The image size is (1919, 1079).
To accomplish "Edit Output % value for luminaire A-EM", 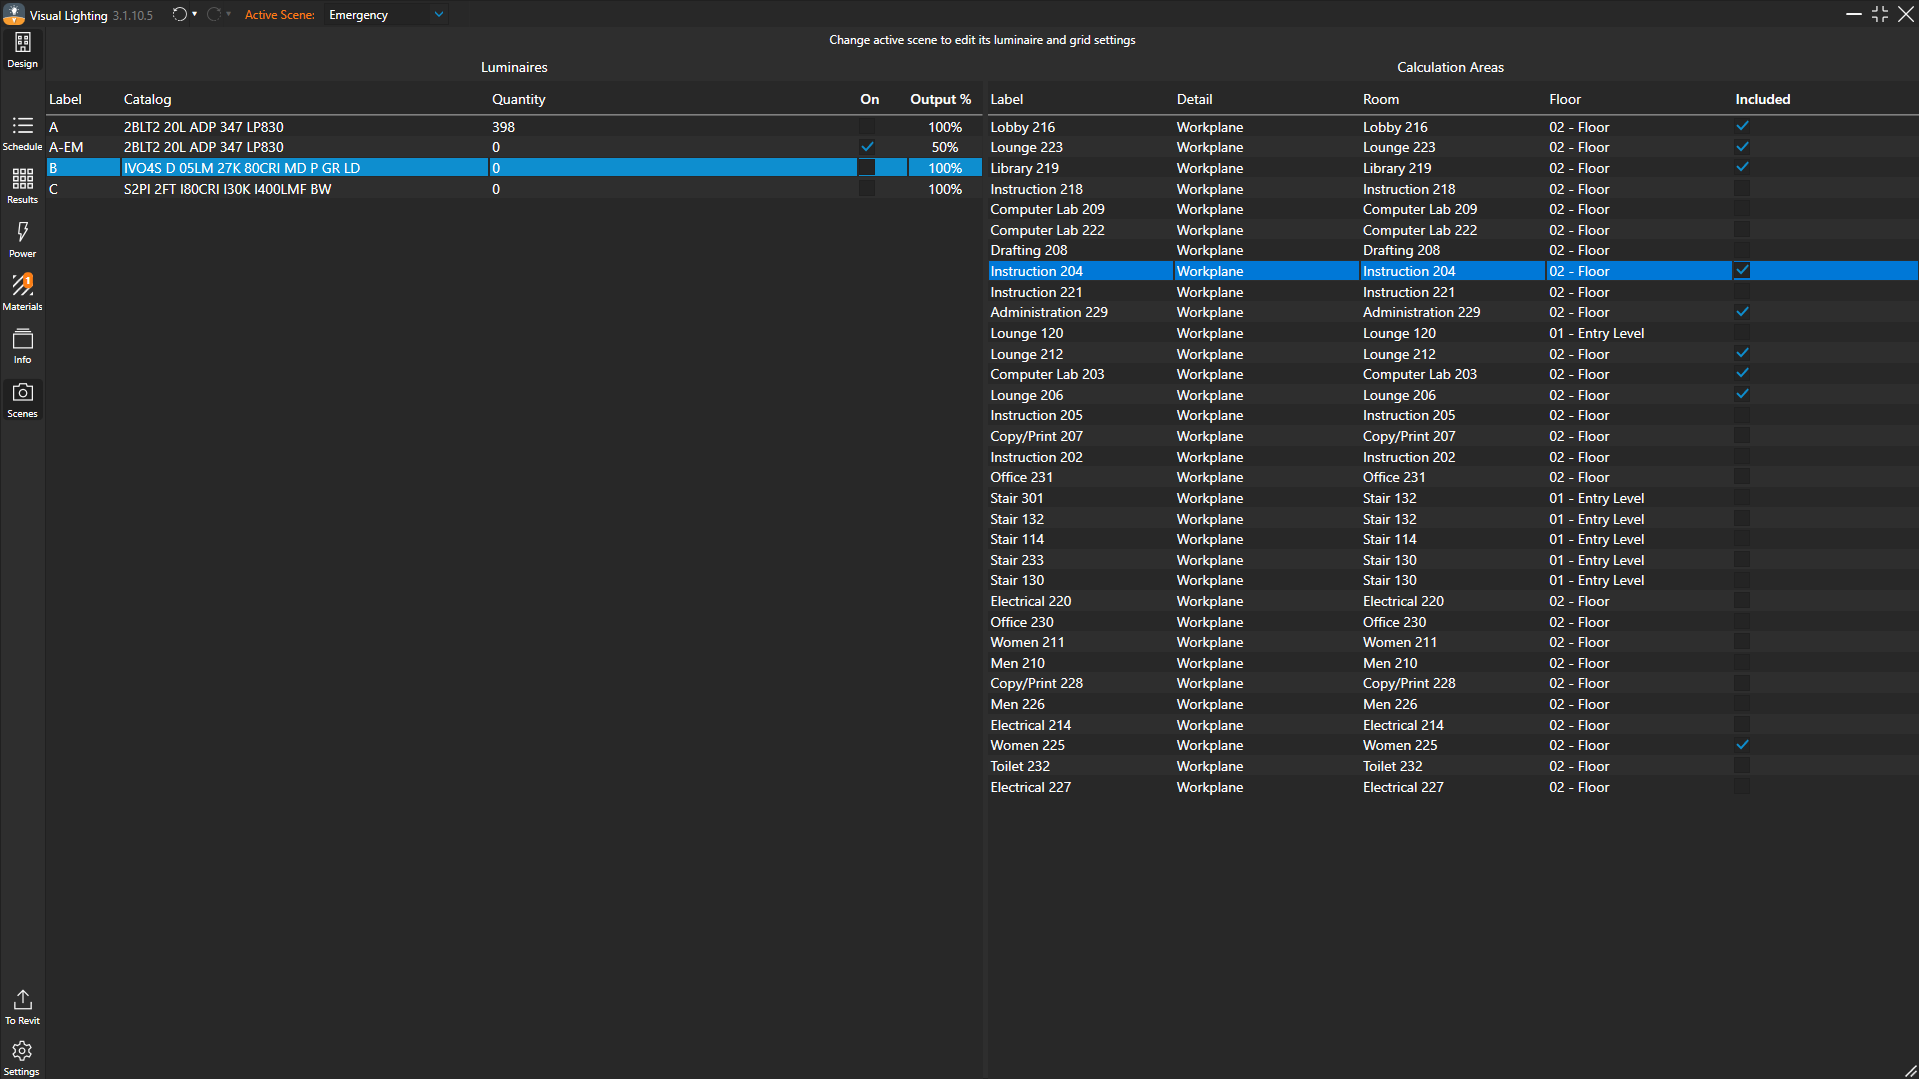I will (x=944, y=147).
